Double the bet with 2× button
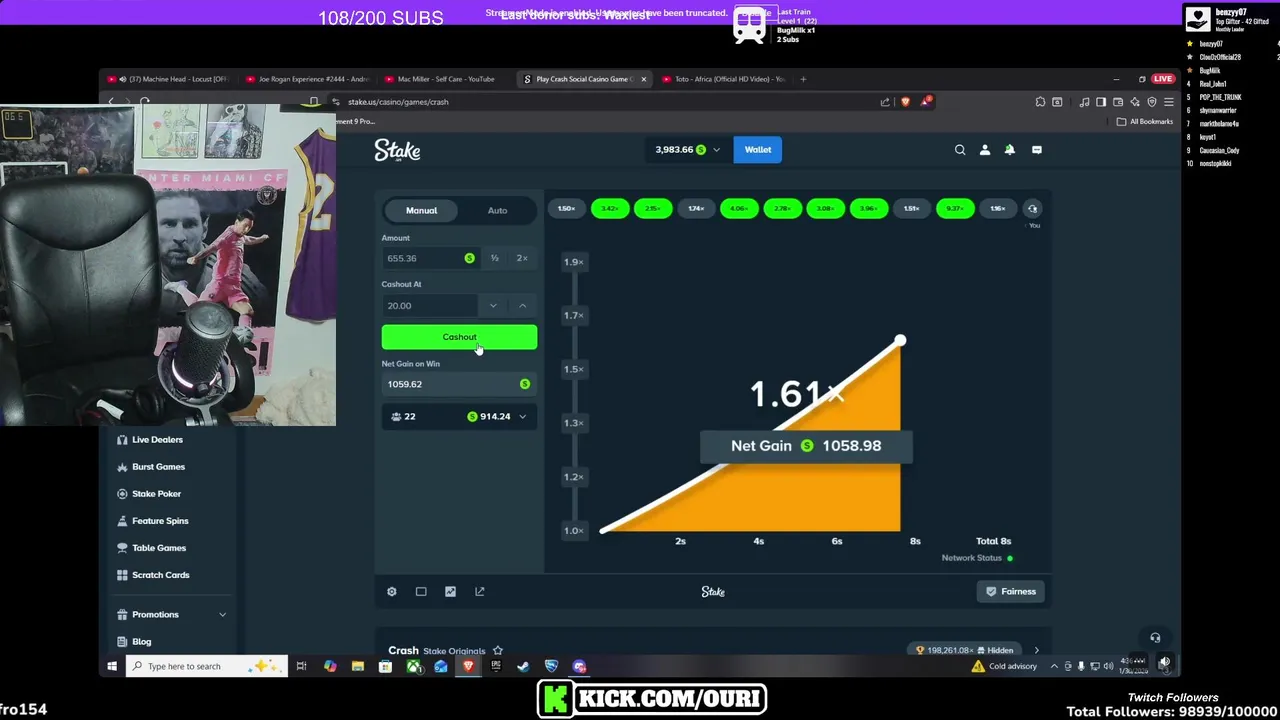This screenshot has width=1280, height=720. (x=522, y=259)
